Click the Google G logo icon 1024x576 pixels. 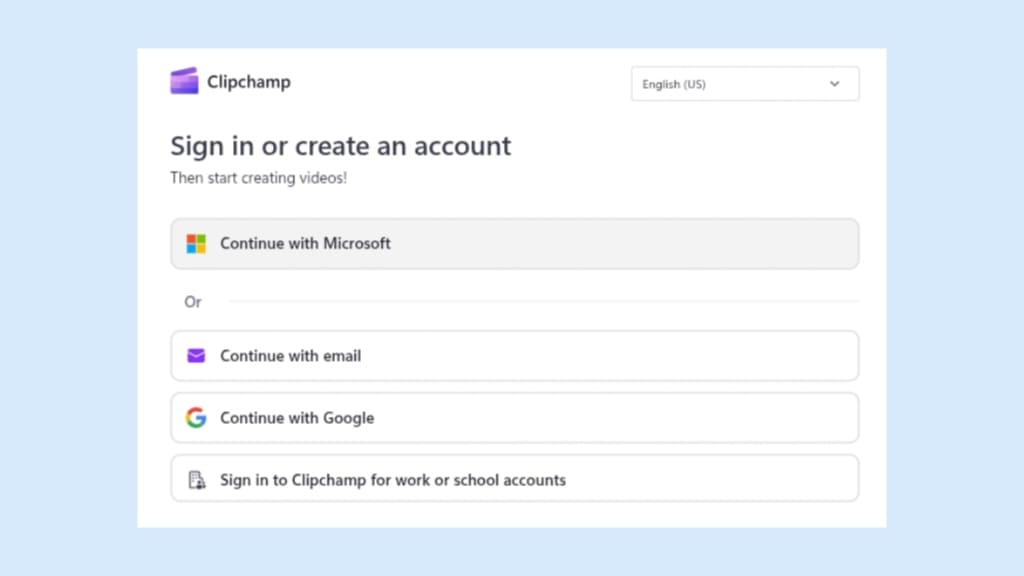(x=196, y=418)
